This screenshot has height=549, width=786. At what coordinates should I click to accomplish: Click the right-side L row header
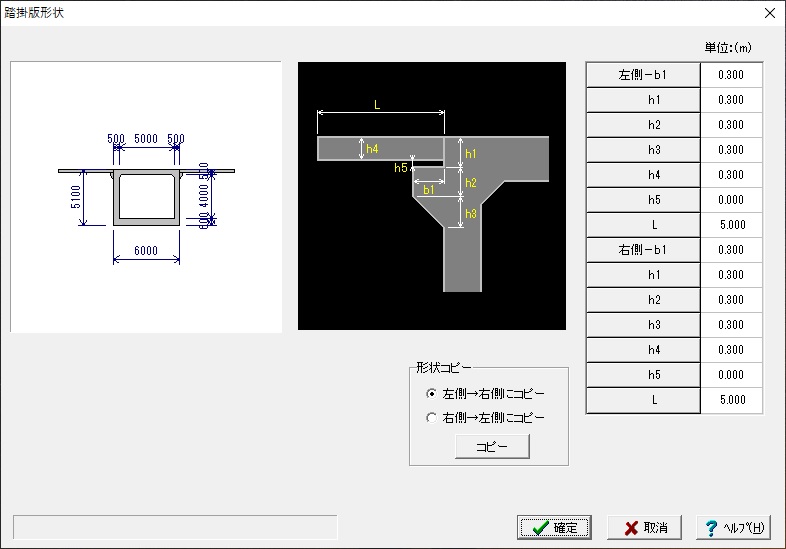click(x=643, y=400)
